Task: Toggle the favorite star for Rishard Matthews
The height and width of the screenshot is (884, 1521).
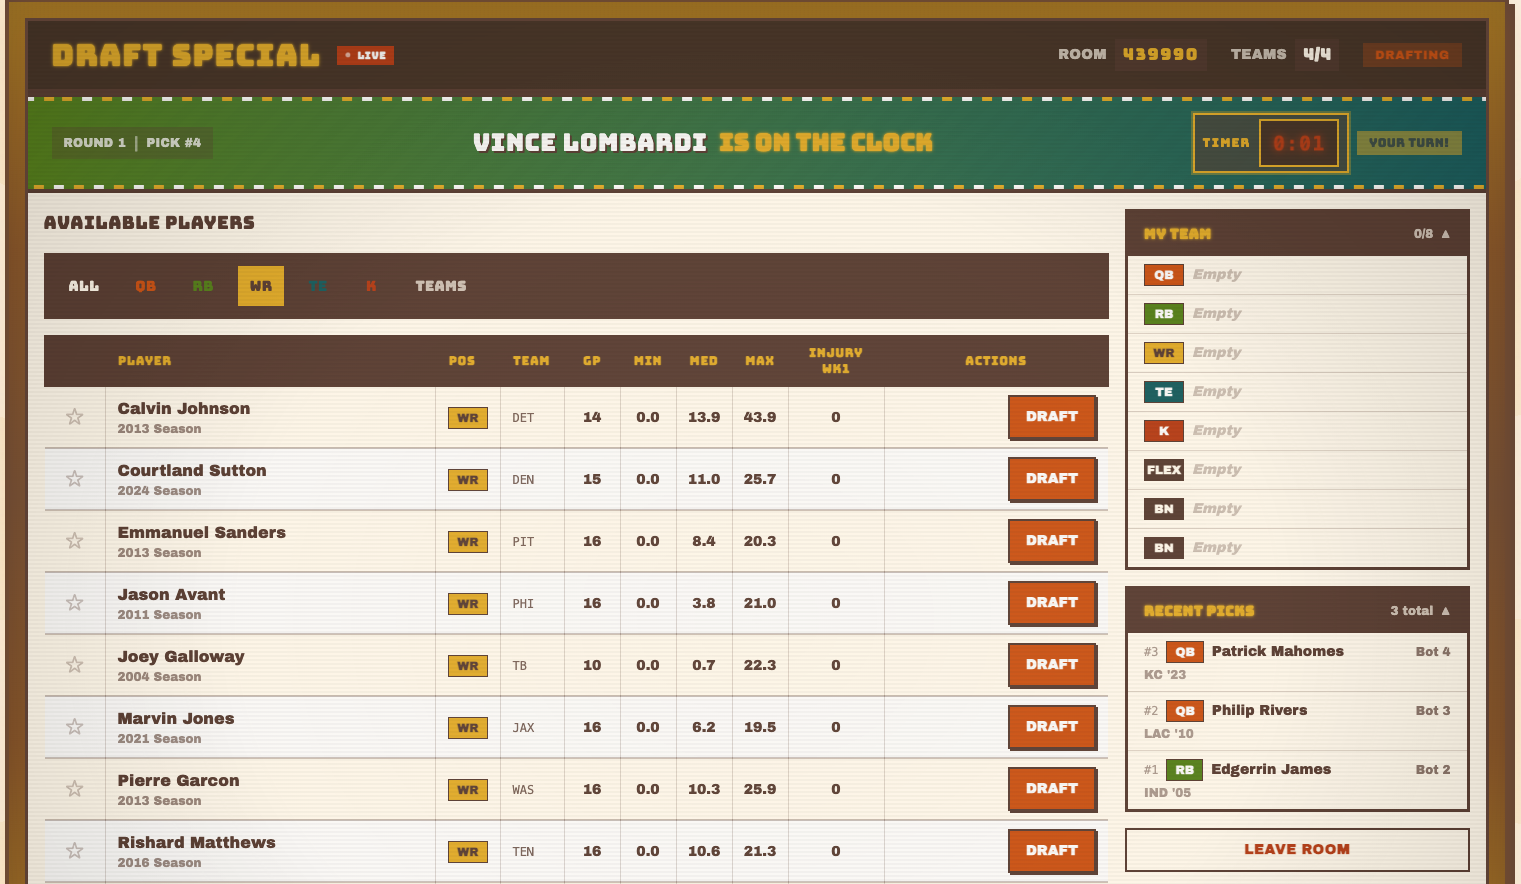Action: [x=74, y=851]
